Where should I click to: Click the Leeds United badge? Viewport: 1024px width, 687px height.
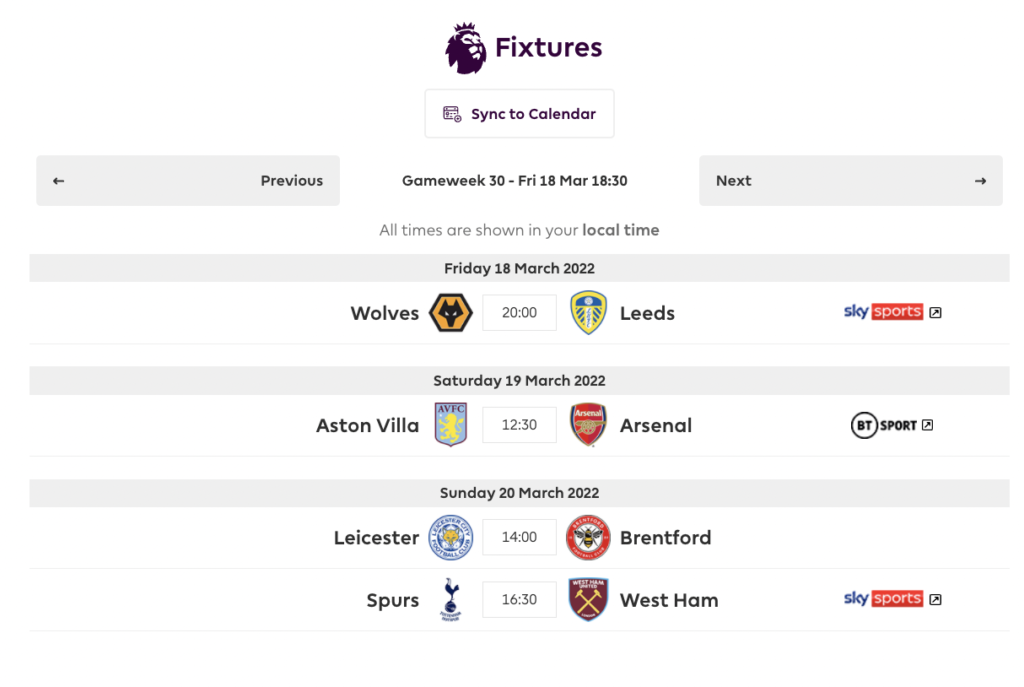coord(589,312)
